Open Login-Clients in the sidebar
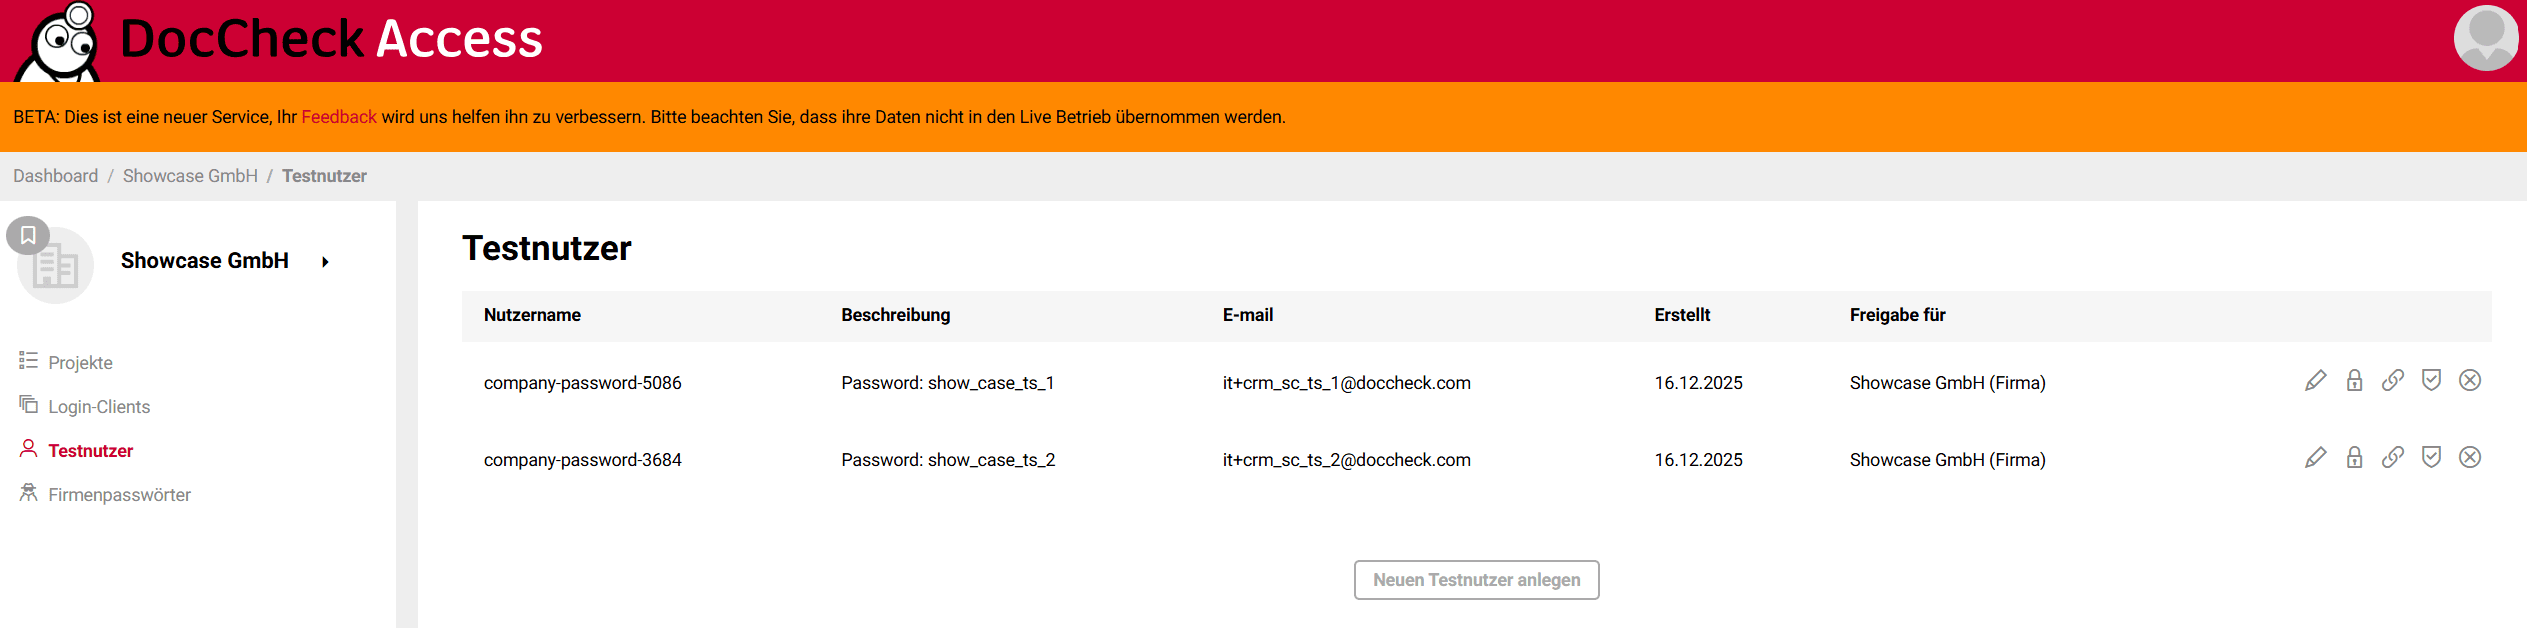 click(x=99, y=407)
